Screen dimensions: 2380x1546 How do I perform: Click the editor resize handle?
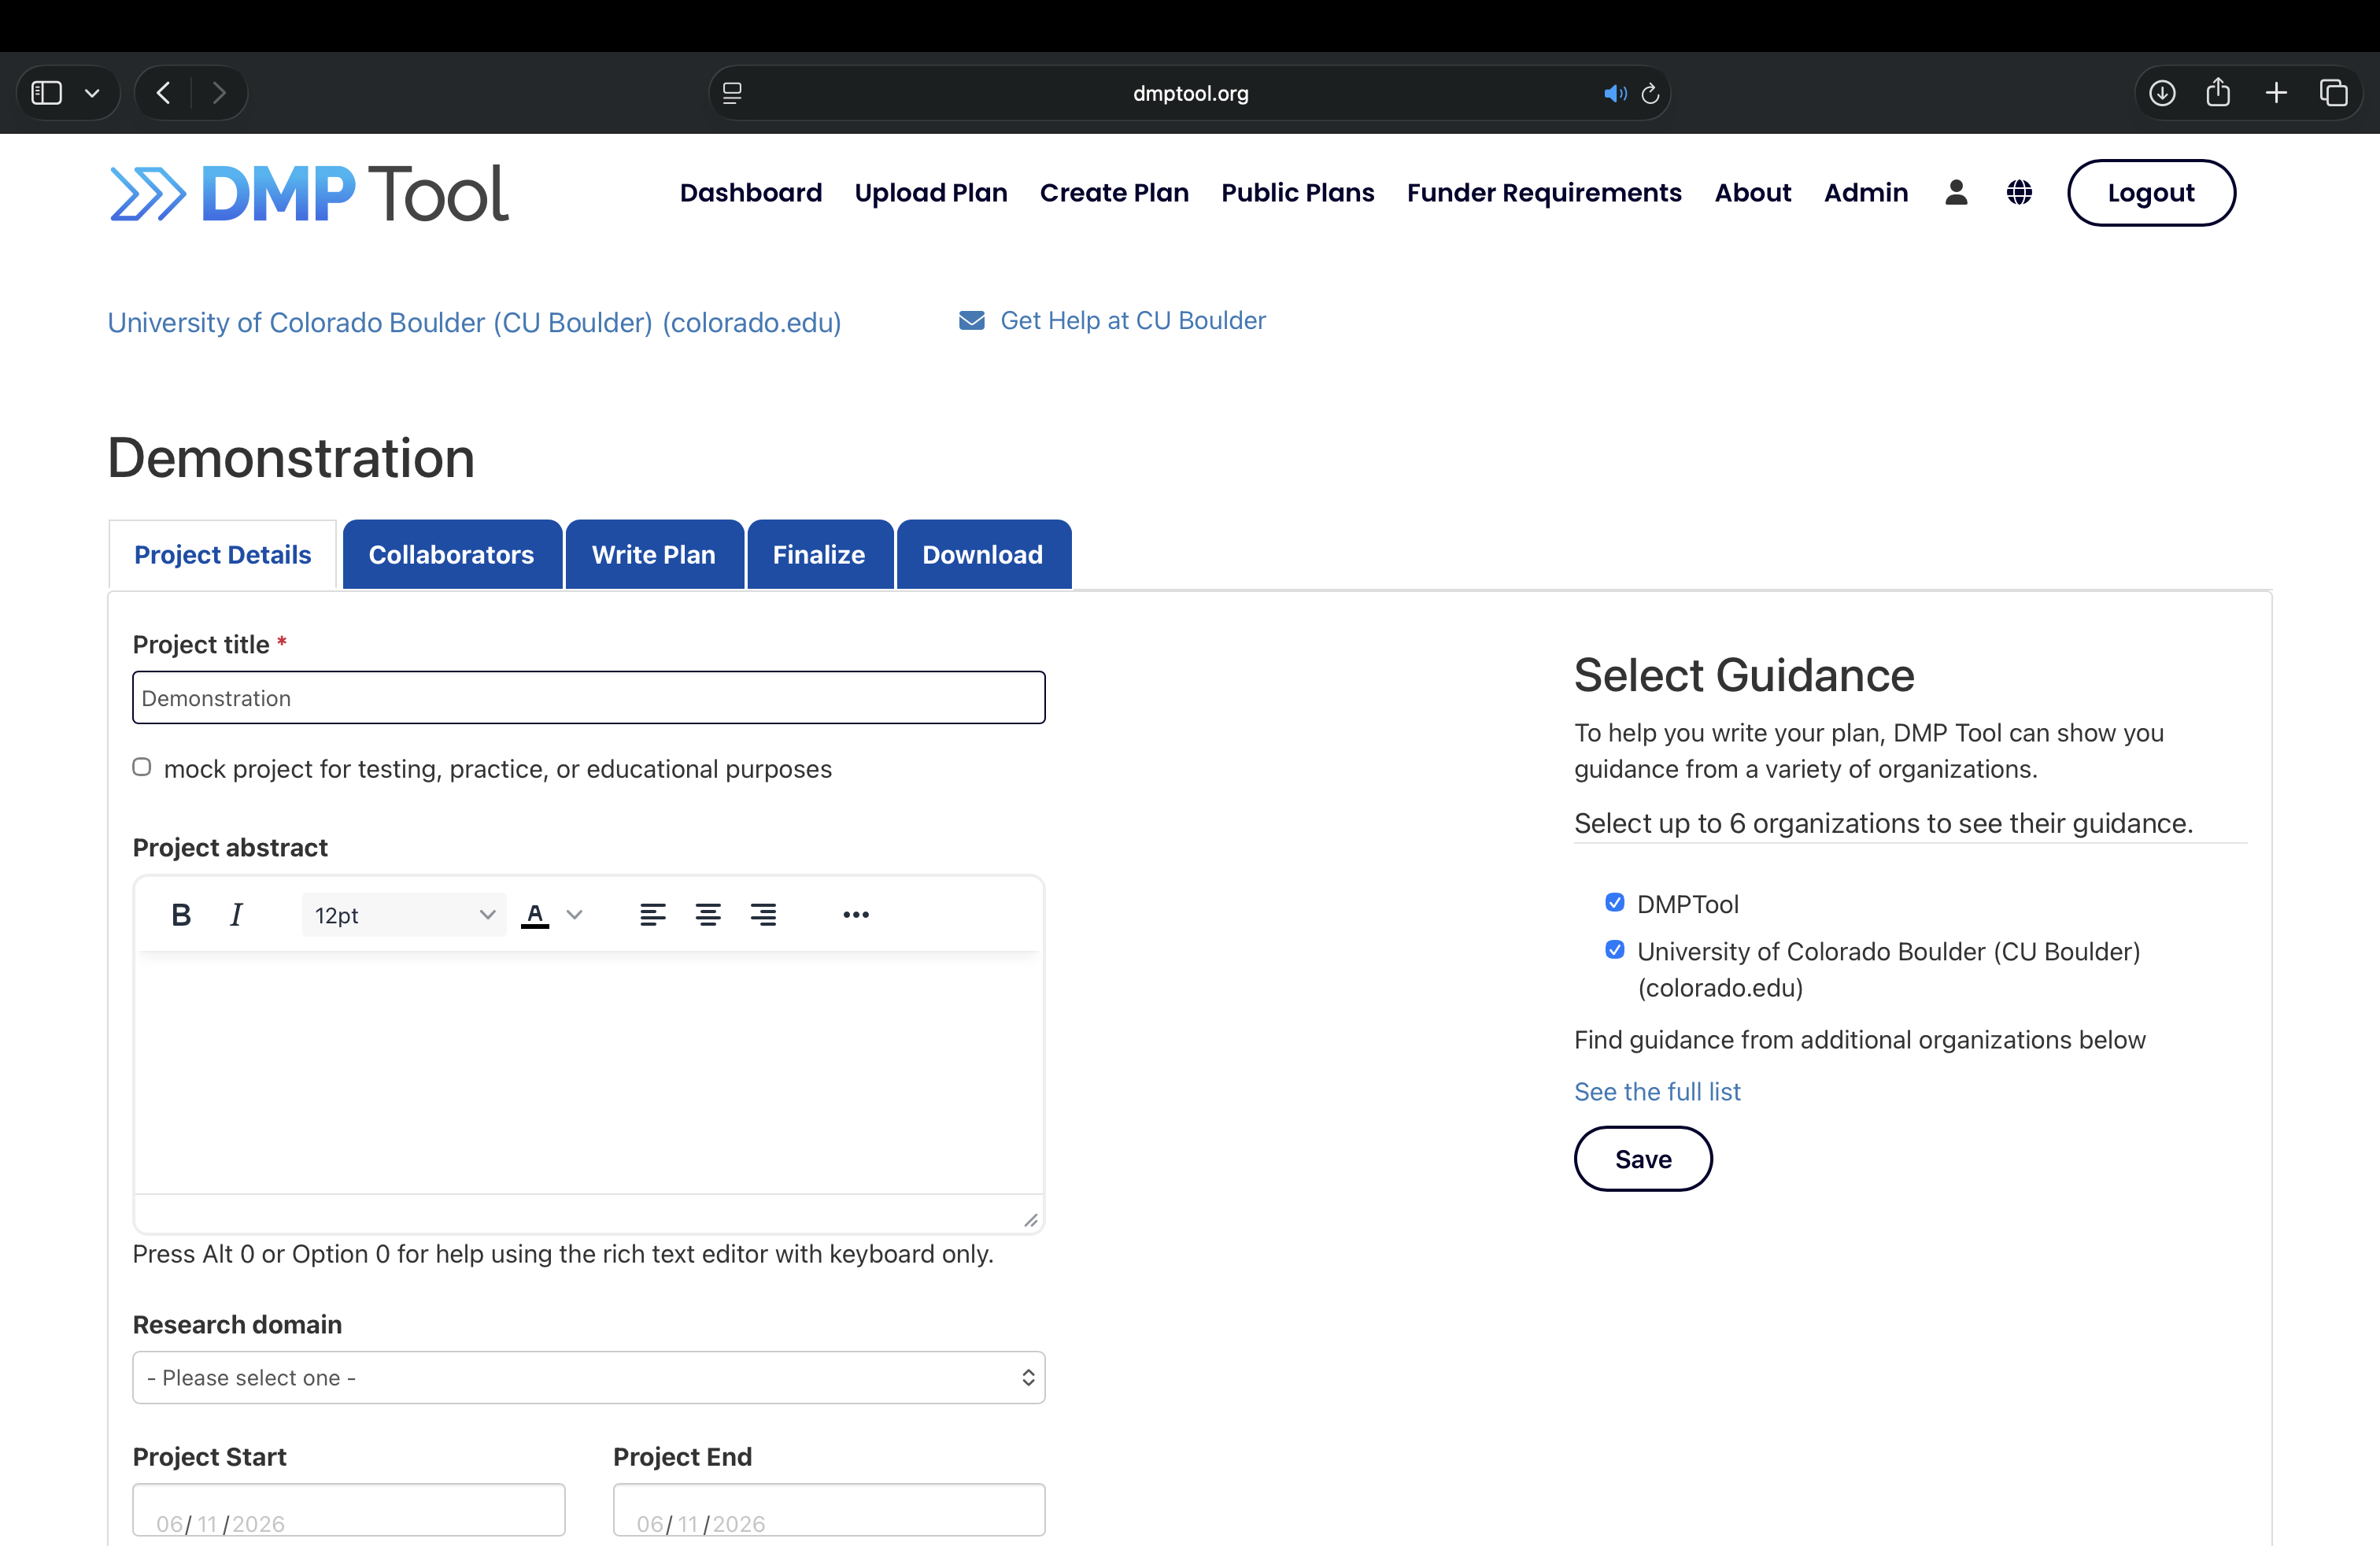[1030, 1219]
